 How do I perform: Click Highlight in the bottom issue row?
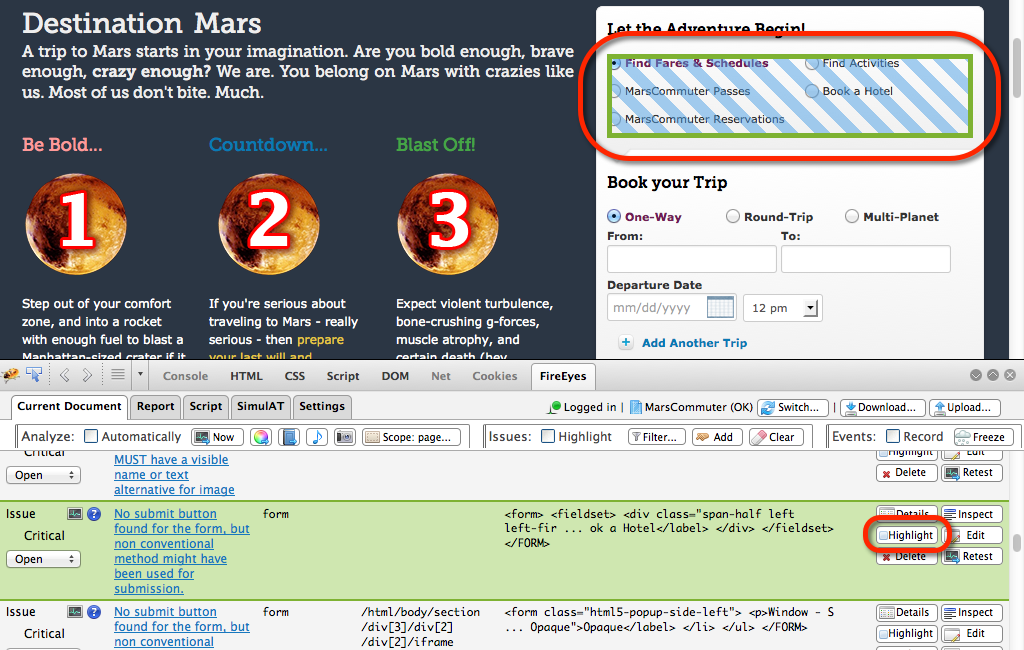click(906, 633)
